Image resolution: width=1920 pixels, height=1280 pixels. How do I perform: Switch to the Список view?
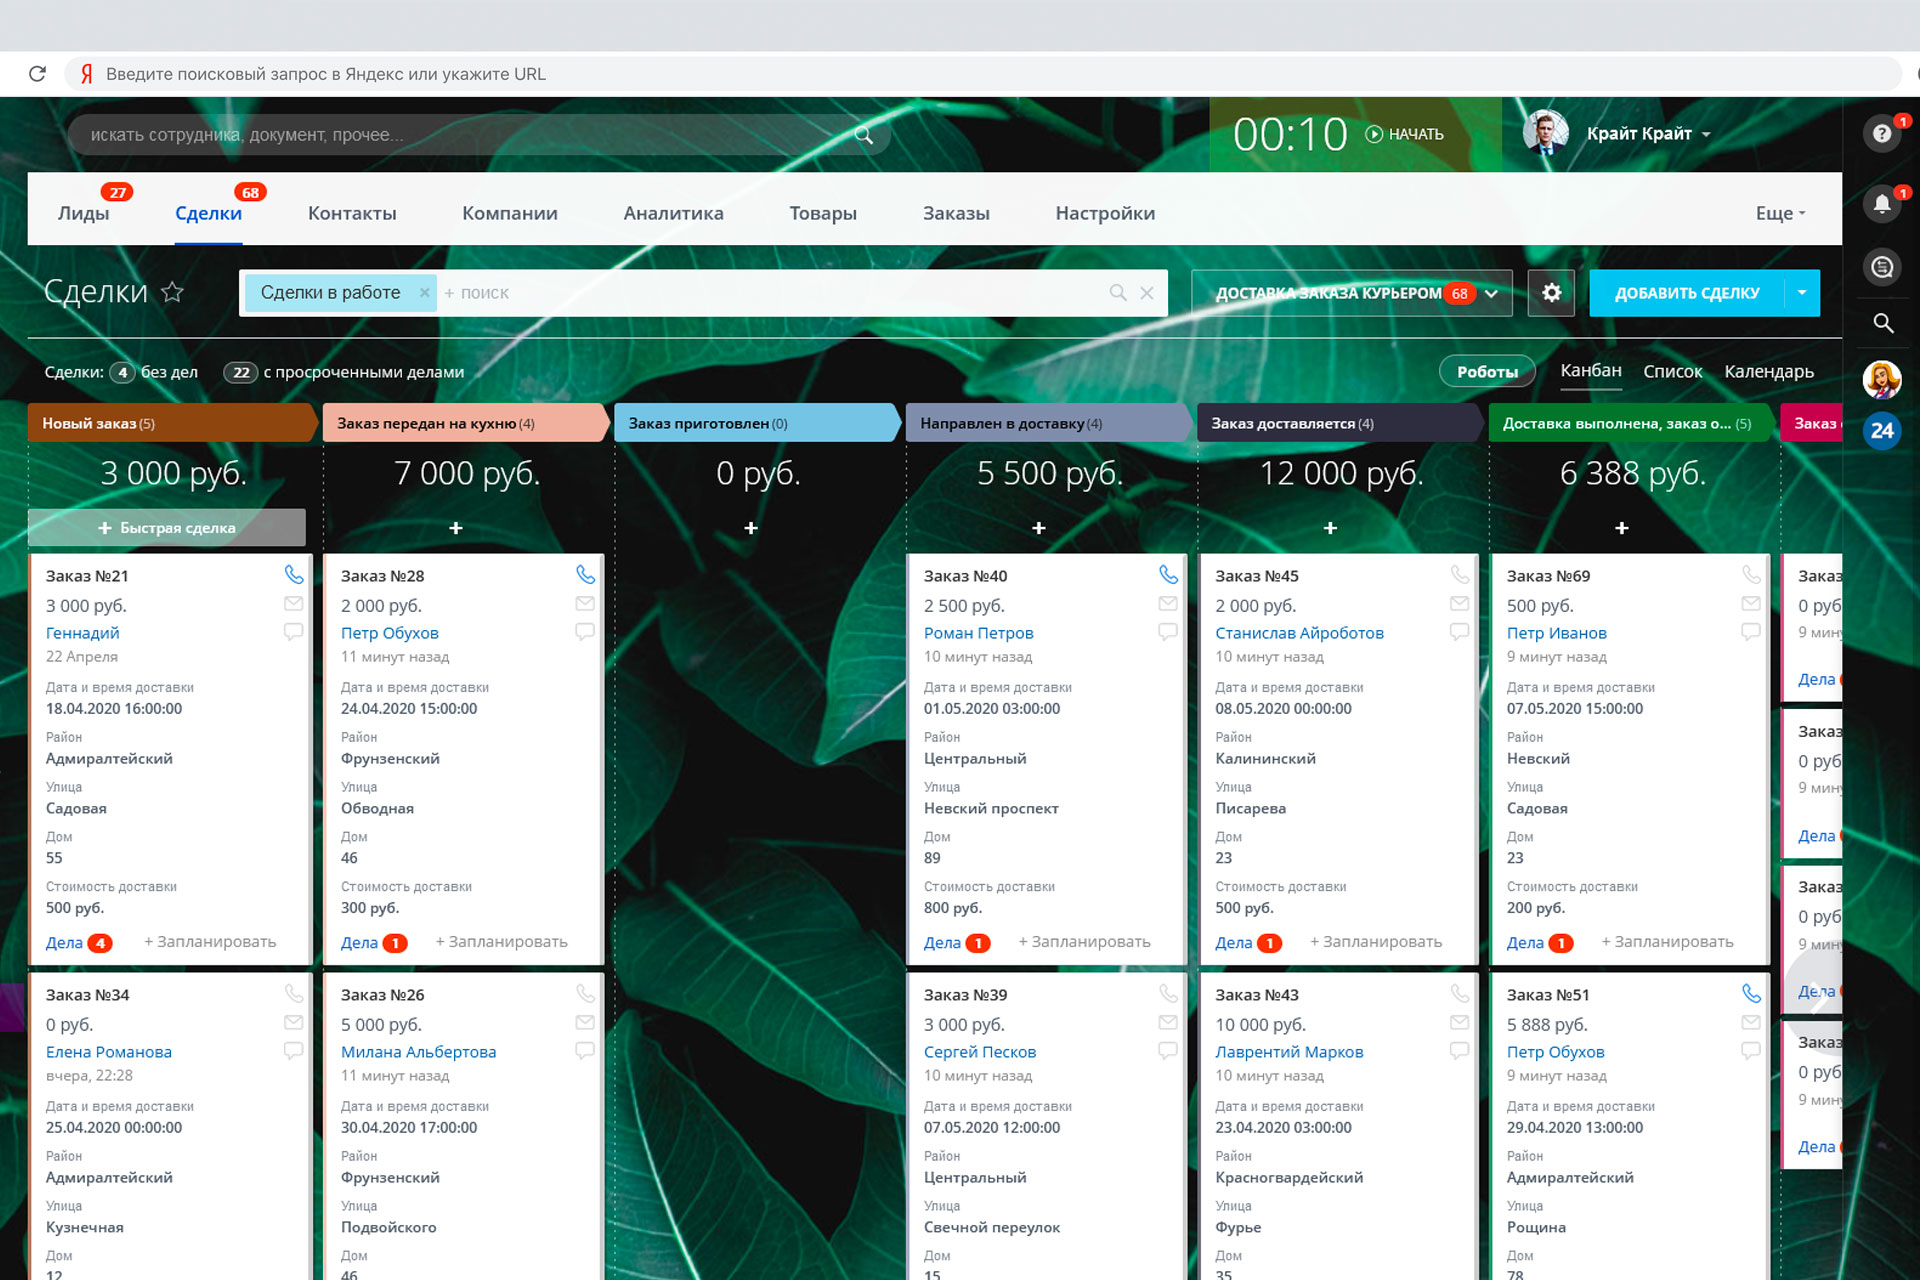(1672, 371)
